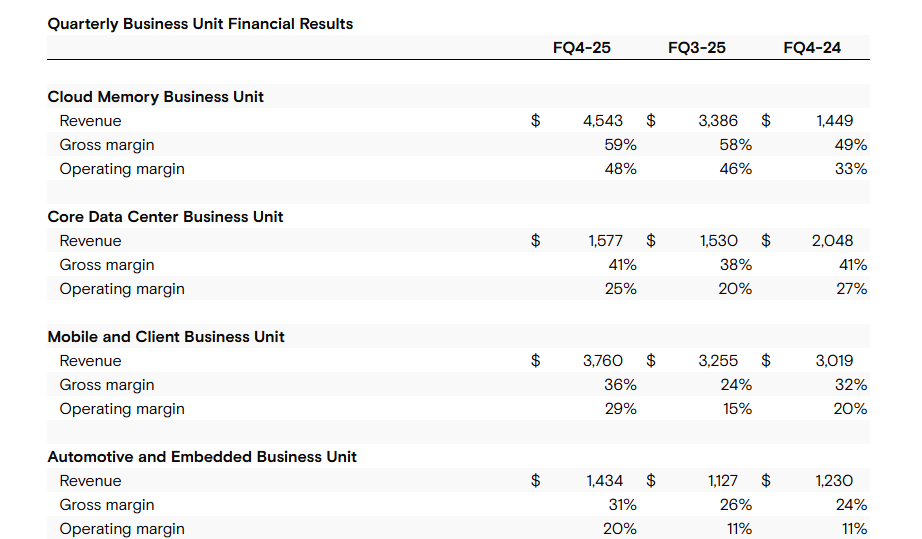
Task: Click Core Data Center FQ4-25 operating margin 25%
Action: point(620,289)
